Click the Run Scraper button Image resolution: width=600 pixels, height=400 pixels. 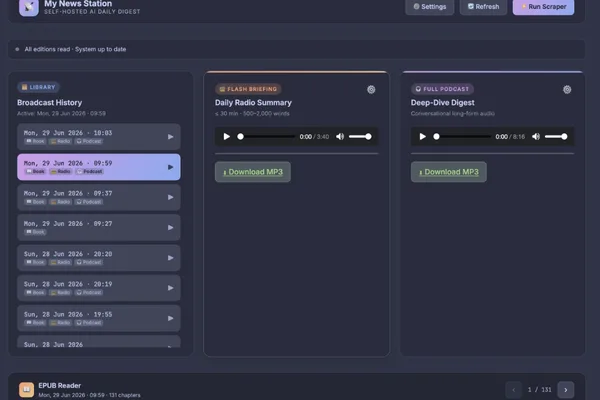(543, 7)
